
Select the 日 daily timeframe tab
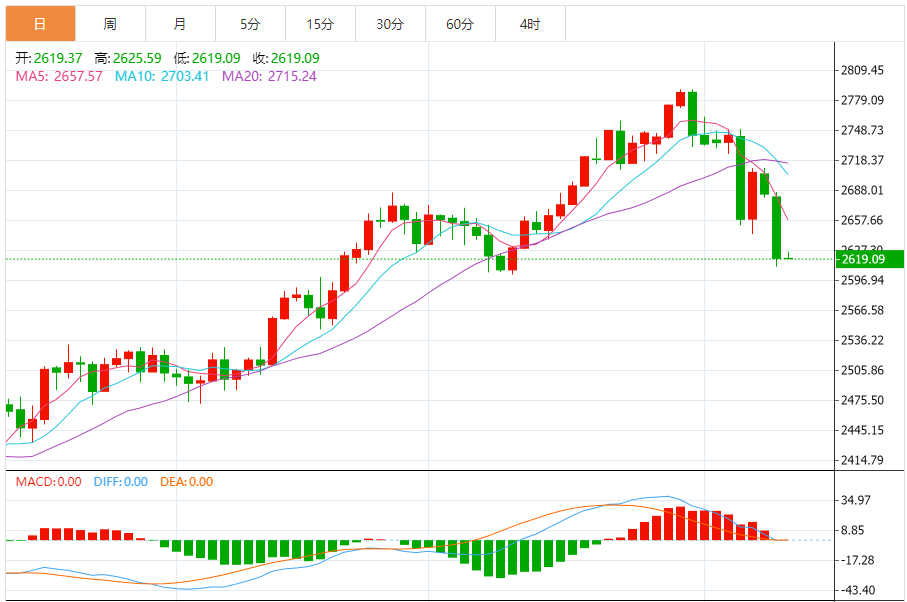coord(40,24)
